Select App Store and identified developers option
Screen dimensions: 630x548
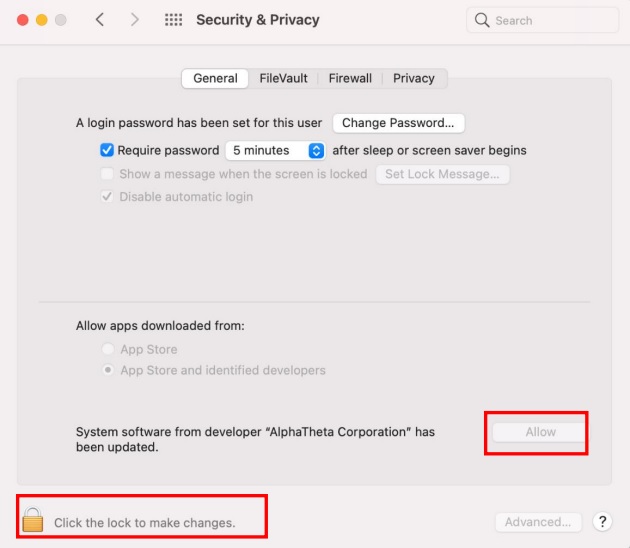[107, 371]
